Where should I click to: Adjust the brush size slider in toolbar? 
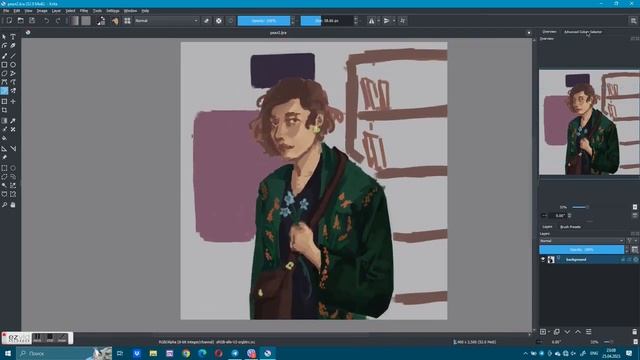(x=327, y=20)
